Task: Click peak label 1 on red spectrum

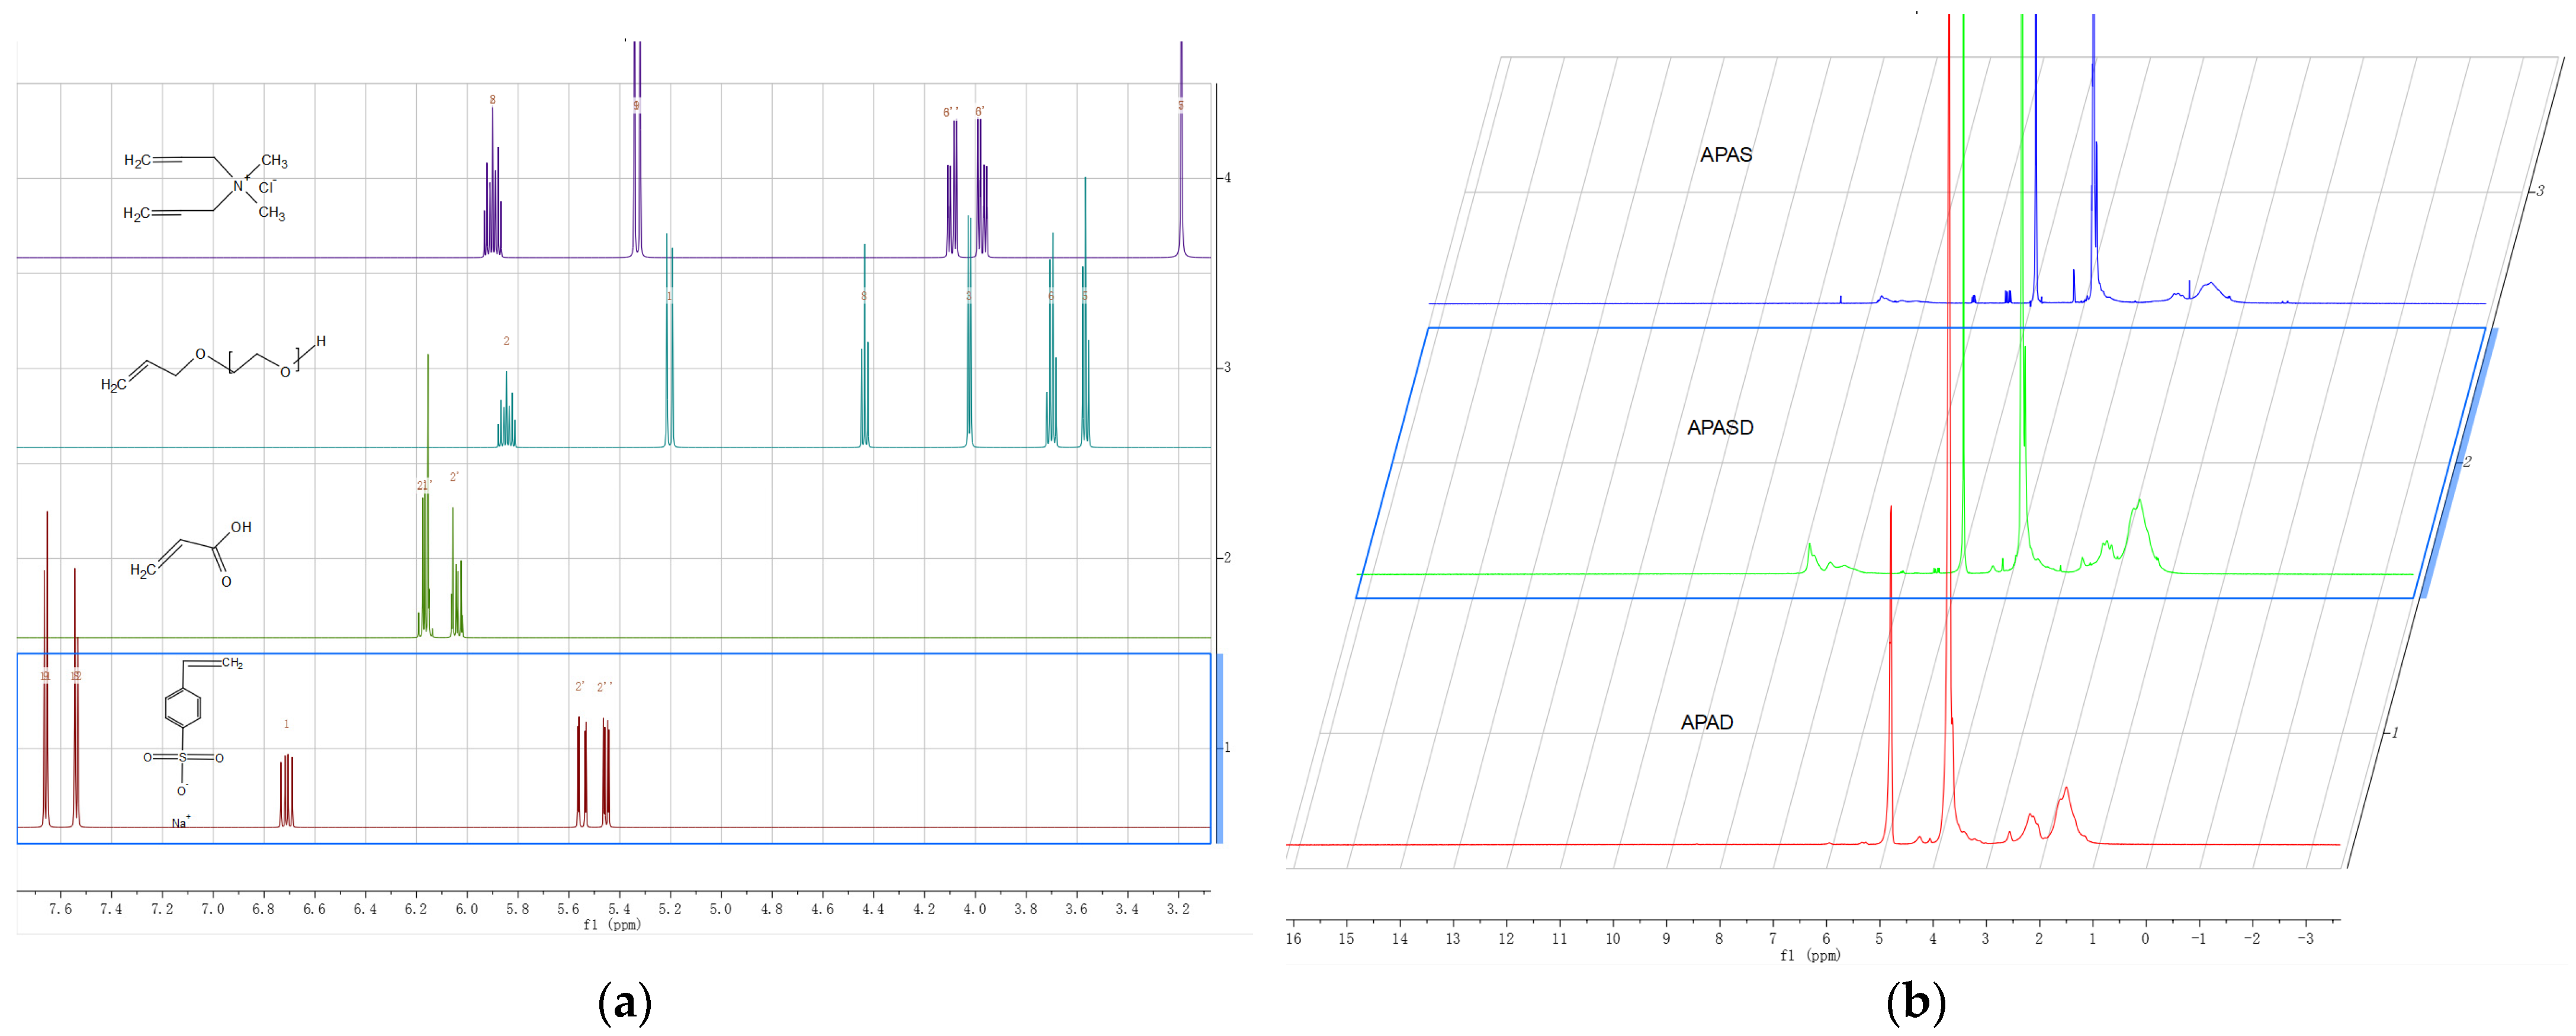Action: tap(286, 724)
